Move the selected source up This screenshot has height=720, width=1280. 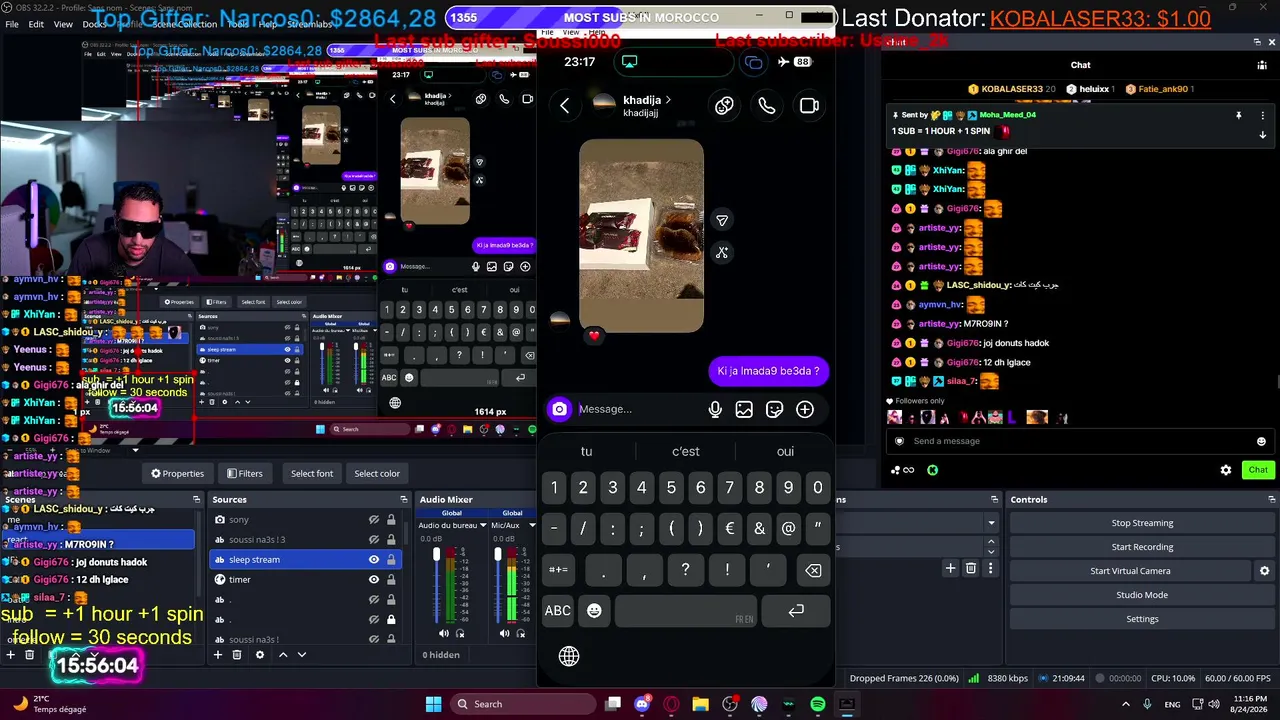coord(283,655)
